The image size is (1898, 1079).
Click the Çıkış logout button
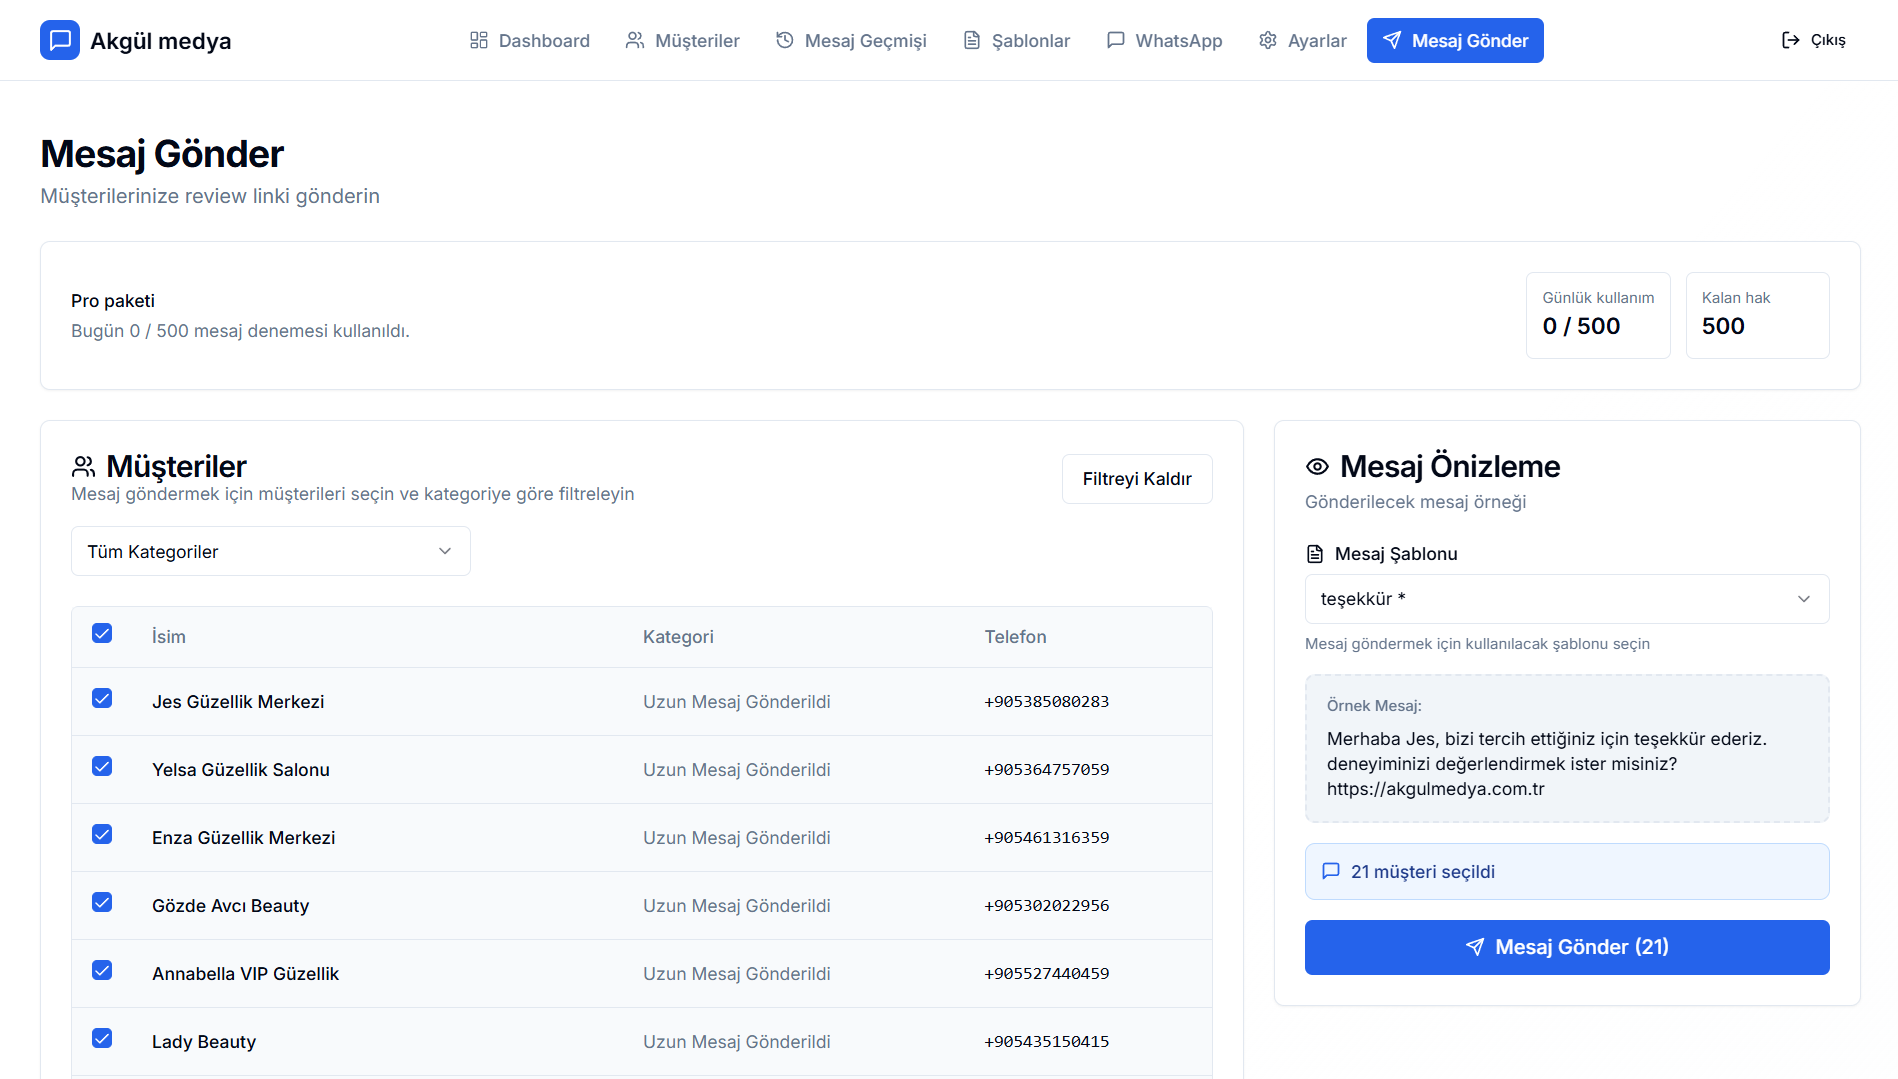(1814, 40)
